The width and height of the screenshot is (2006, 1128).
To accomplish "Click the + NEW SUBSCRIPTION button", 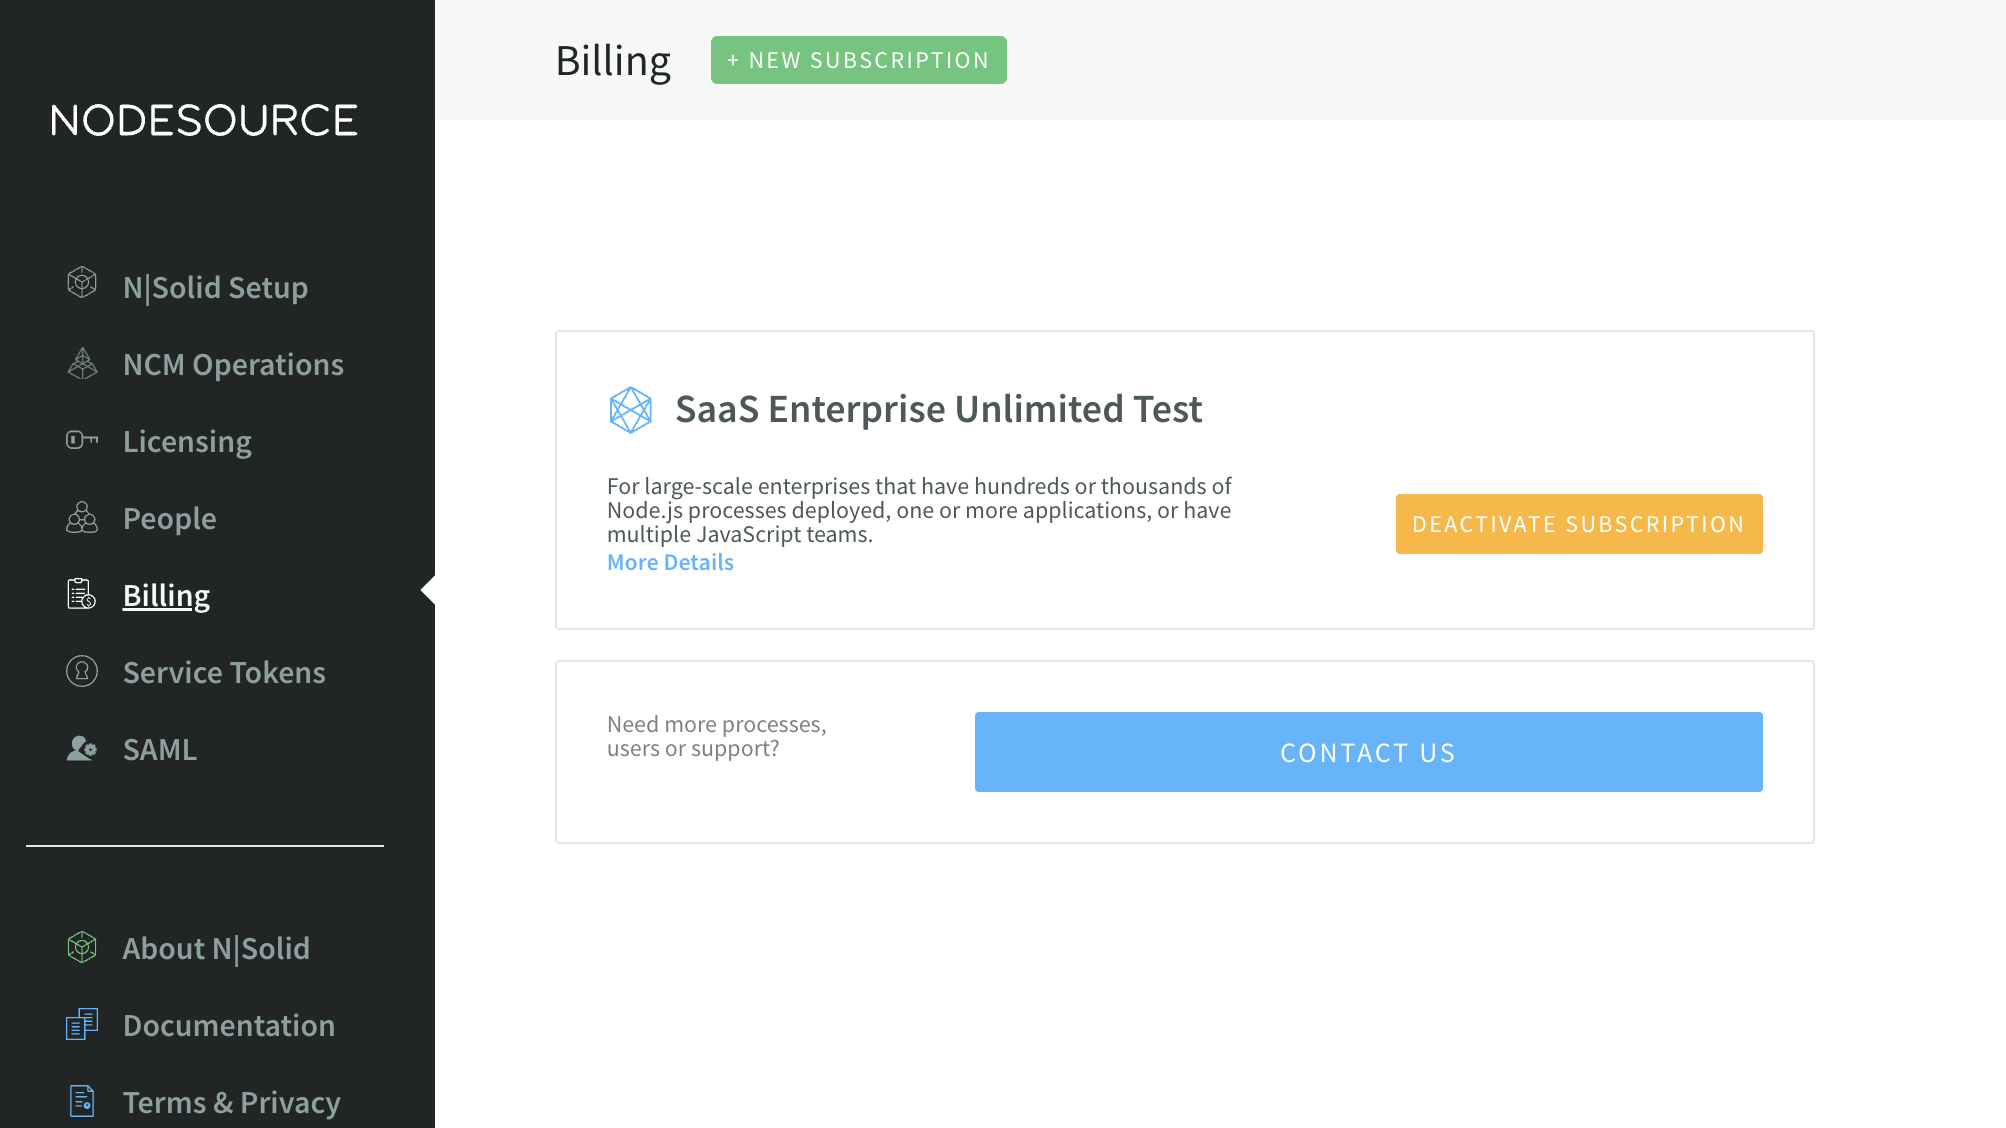I will [x=858, y=59].
